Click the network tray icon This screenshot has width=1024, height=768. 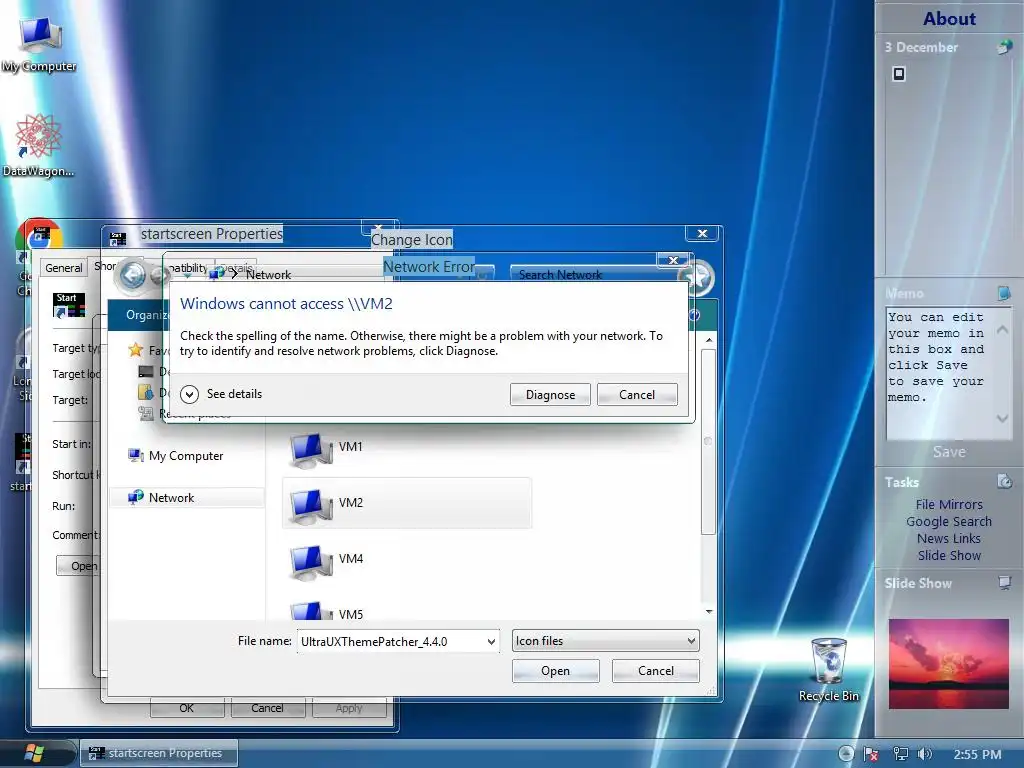[901, 754]
